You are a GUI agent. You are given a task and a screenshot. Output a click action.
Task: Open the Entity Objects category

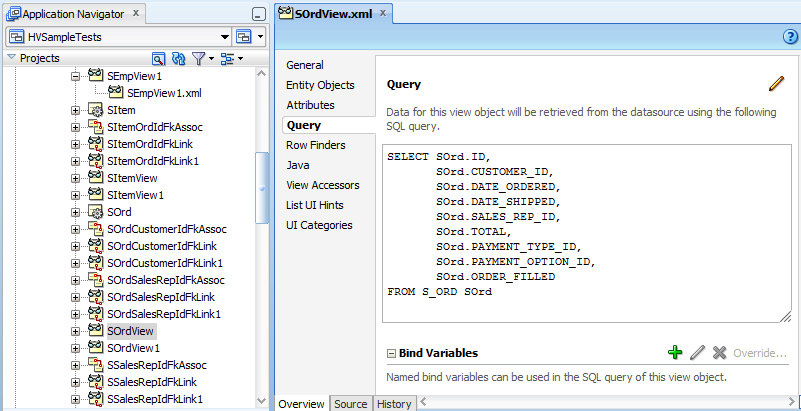(320, 85)
